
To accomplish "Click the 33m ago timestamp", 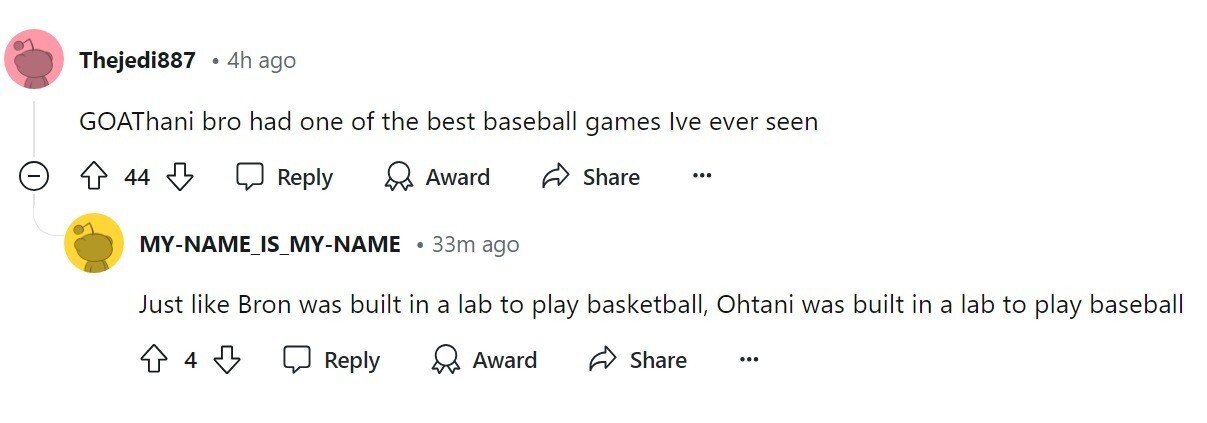I will click(475, 244).
